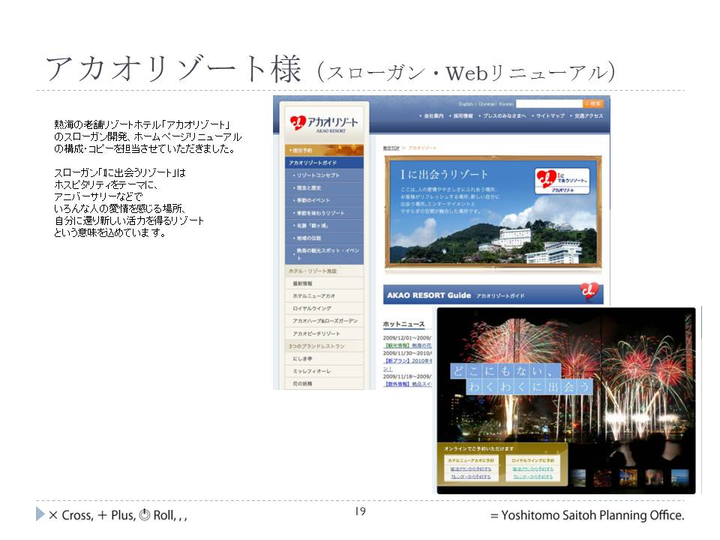Viewport: 720px width, 540px height.
Task: Open 地域の伝説 in sidebar
Action: (x=324, y=238)
